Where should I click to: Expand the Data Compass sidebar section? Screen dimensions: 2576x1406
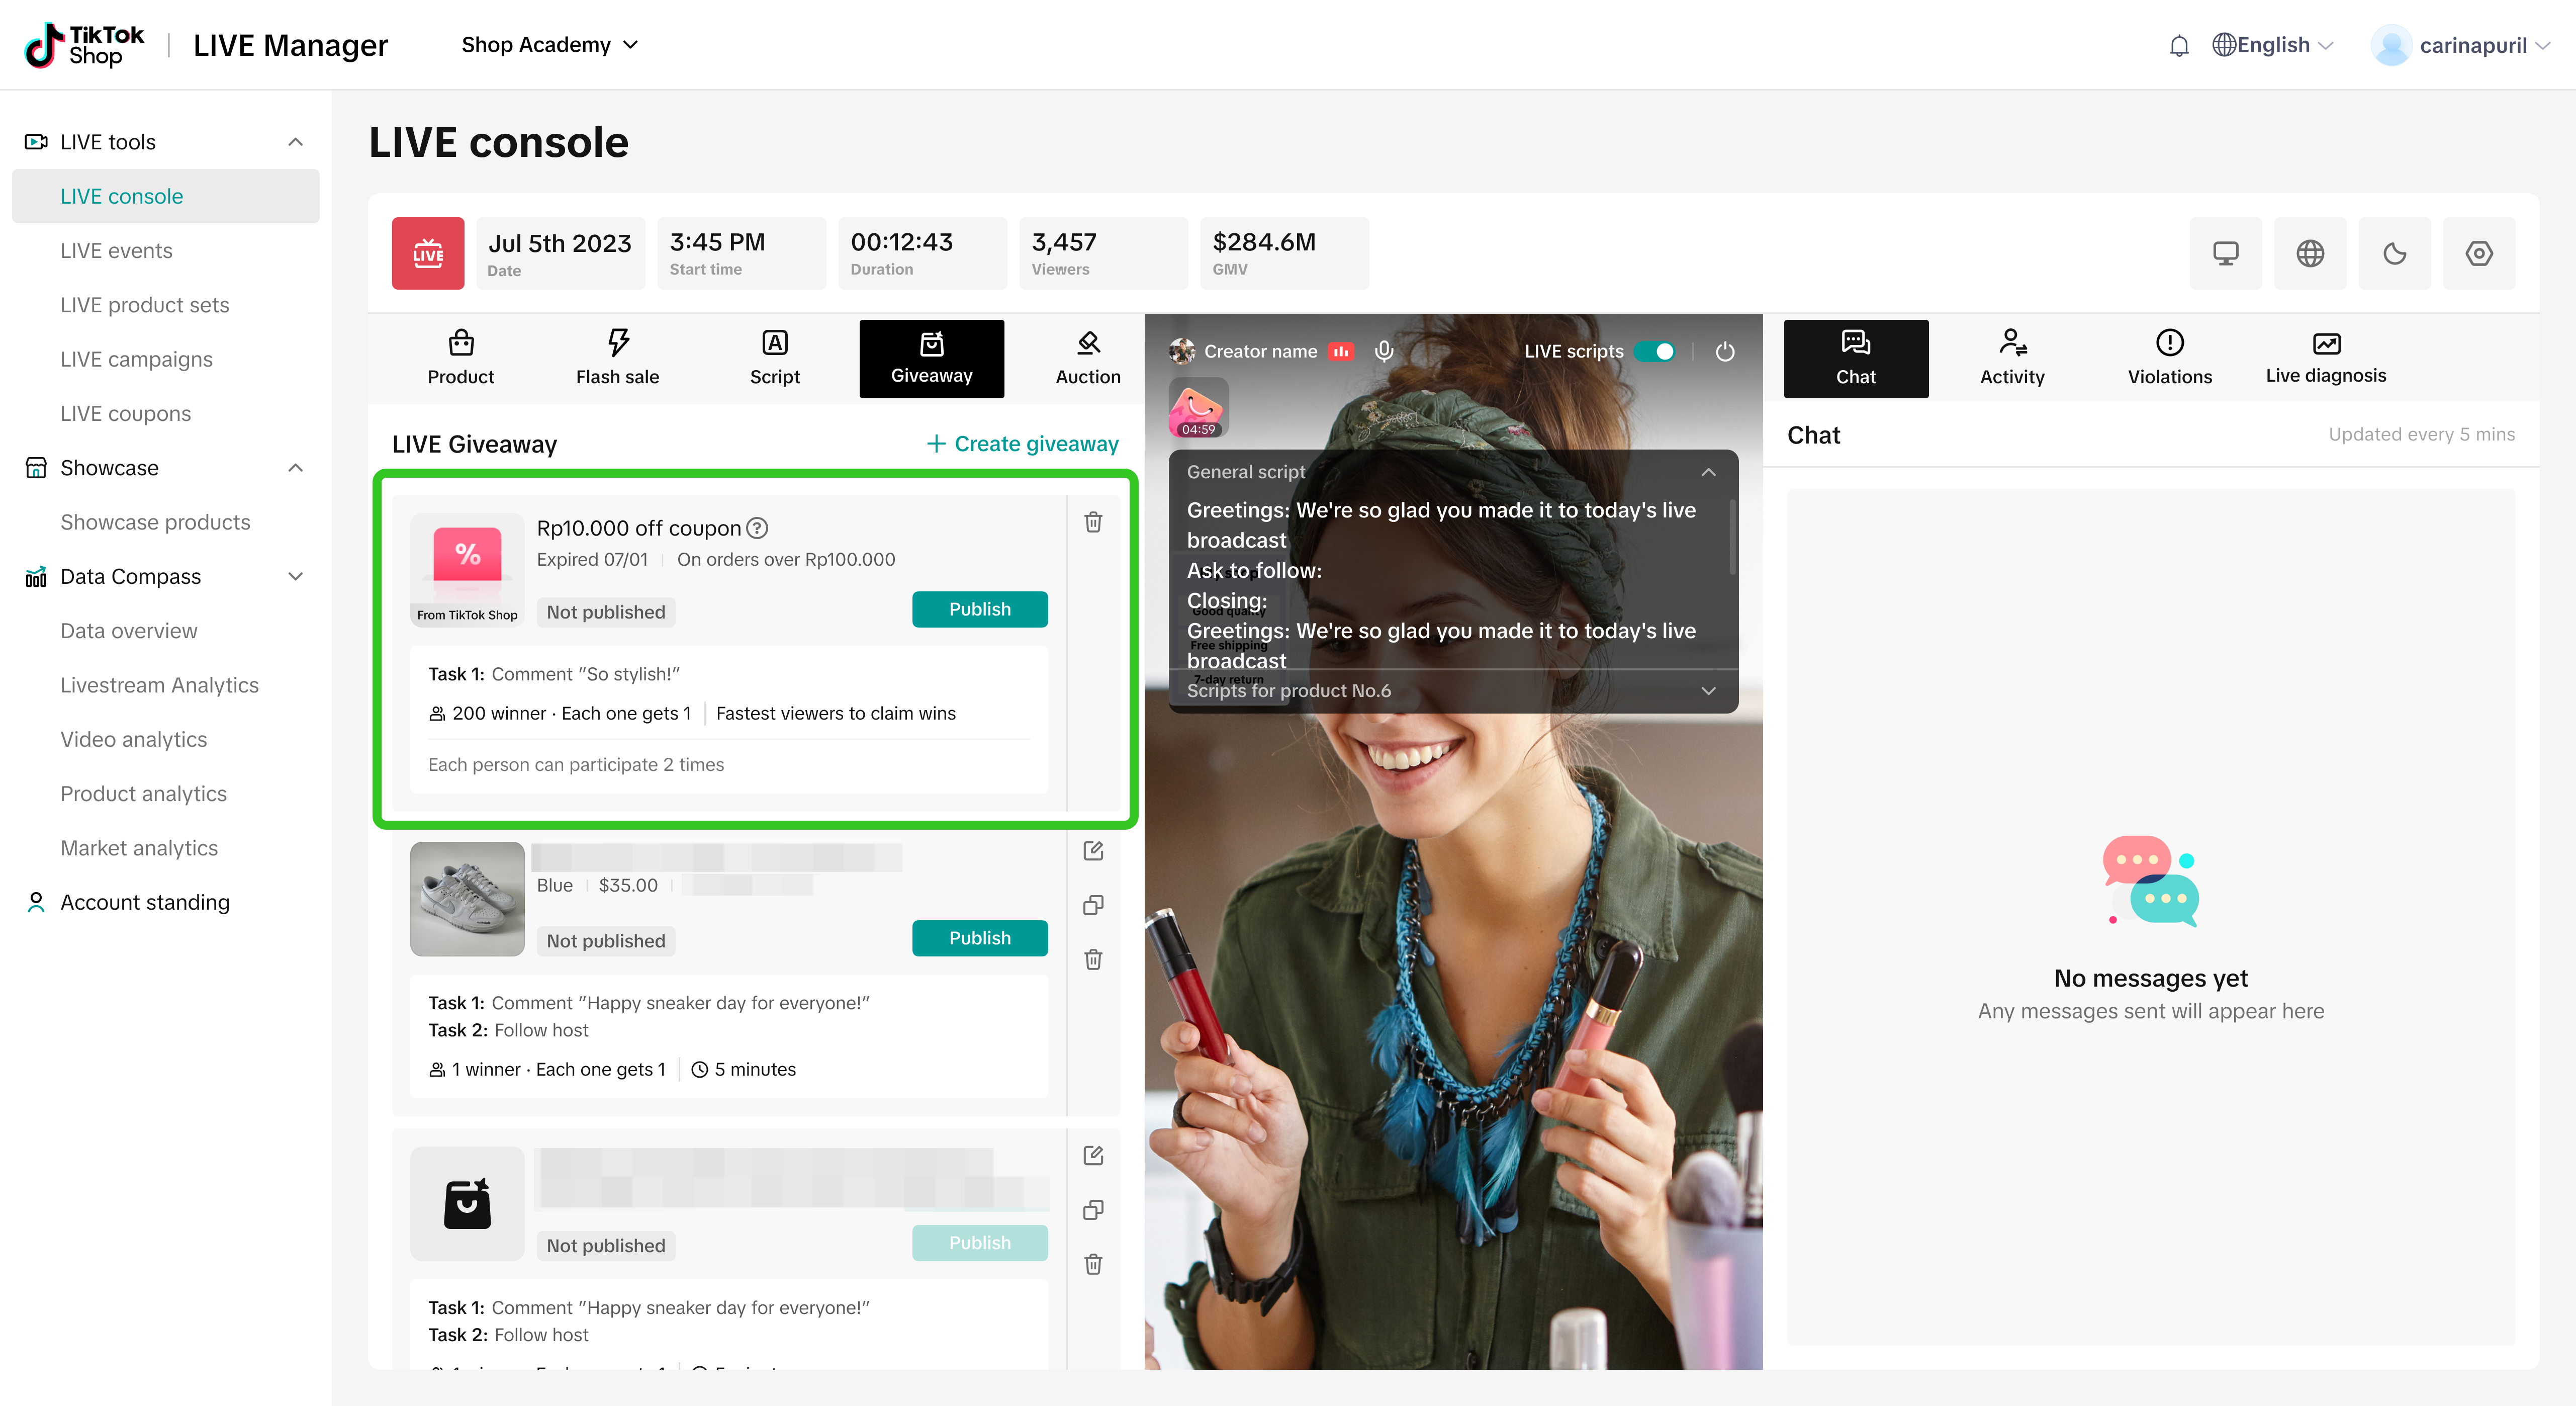tap(295, 577)
